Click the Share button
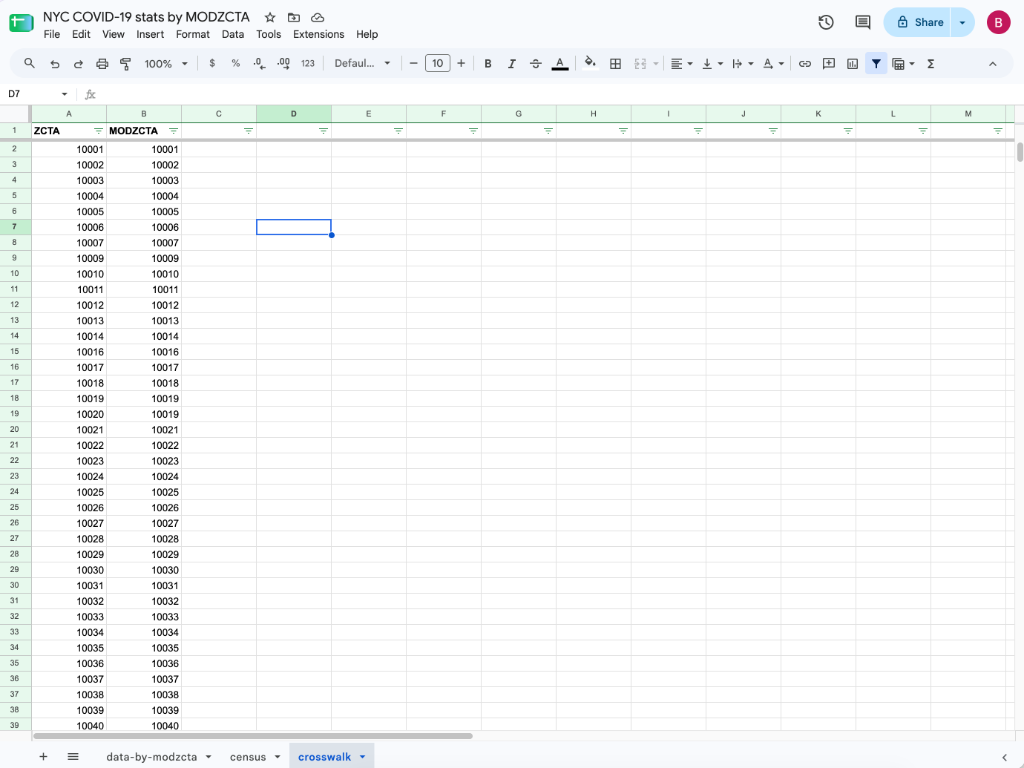 click(x=918, y=22)
